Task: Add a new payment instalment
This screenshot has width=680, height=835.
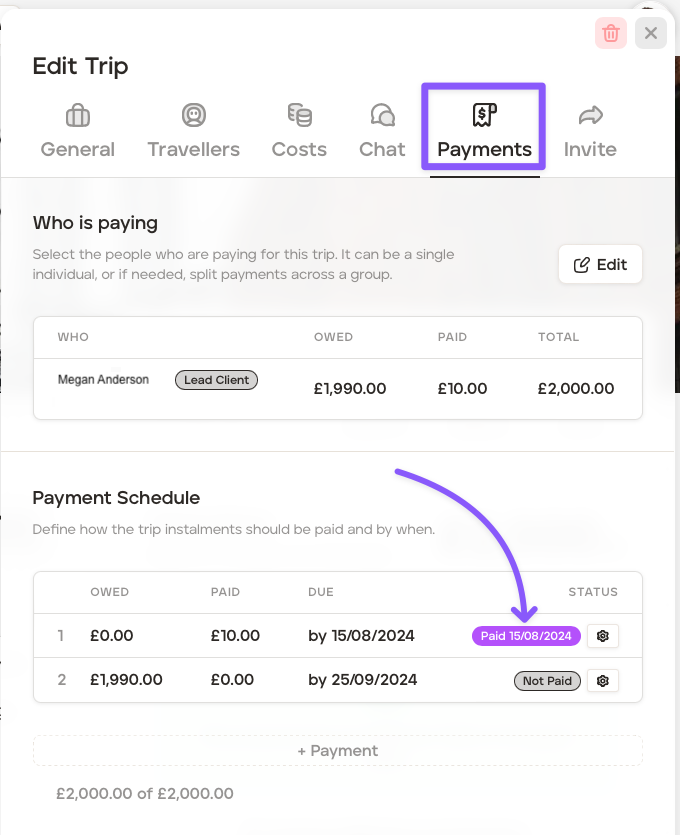Action: coord(337,751)
